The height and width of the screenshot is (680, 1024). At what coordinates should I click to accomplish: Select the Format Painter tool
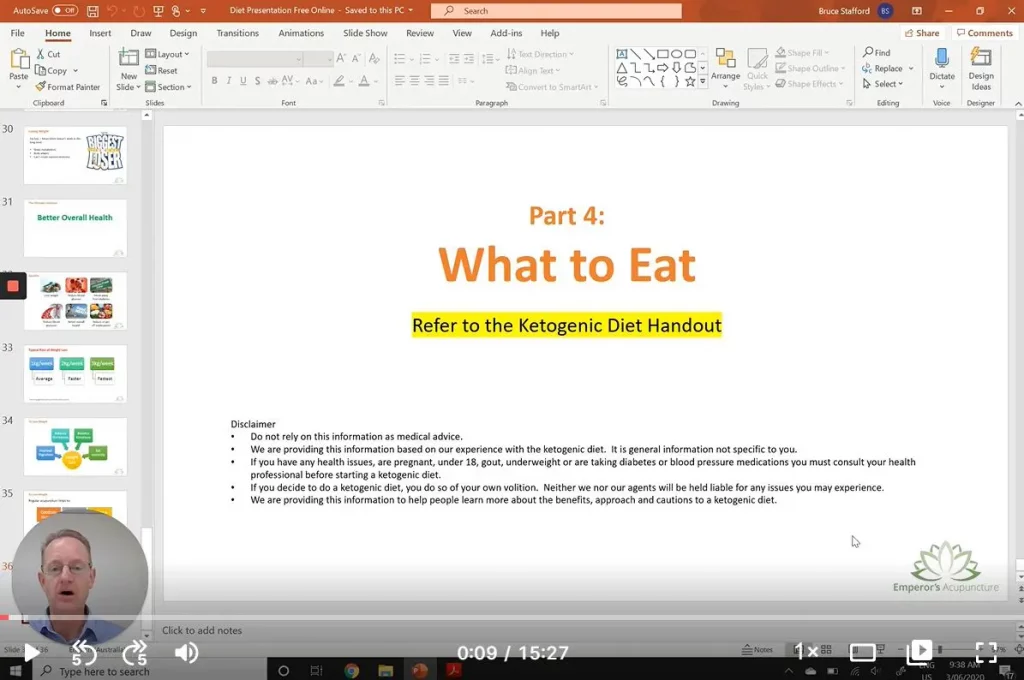[68, 87]
